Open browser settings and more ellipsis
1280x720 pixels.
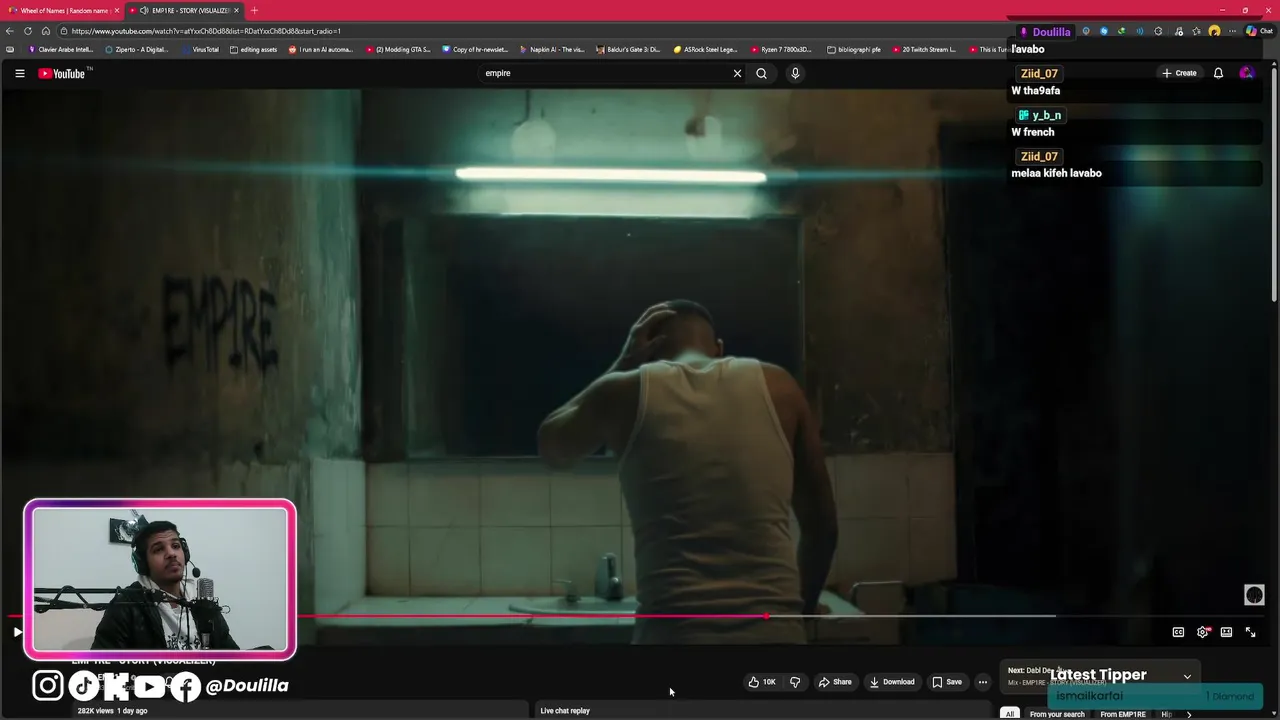(x=1232, y=31)
